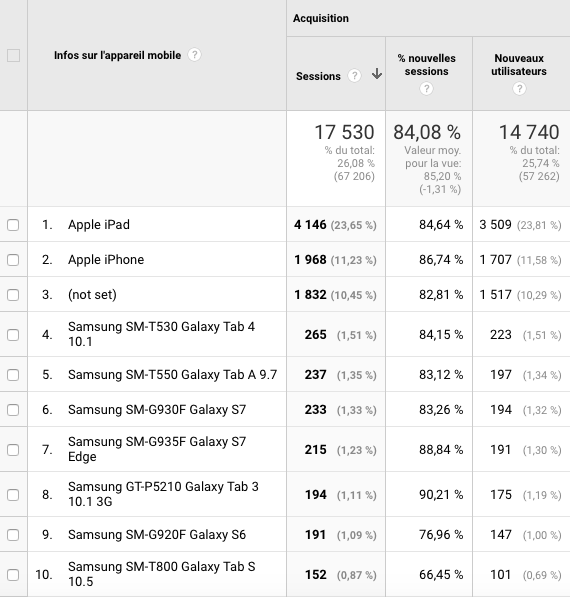570x597 pixels.
Task: Click 86,74 % new sessions for iPhone
Action: (x=441, y=260)
